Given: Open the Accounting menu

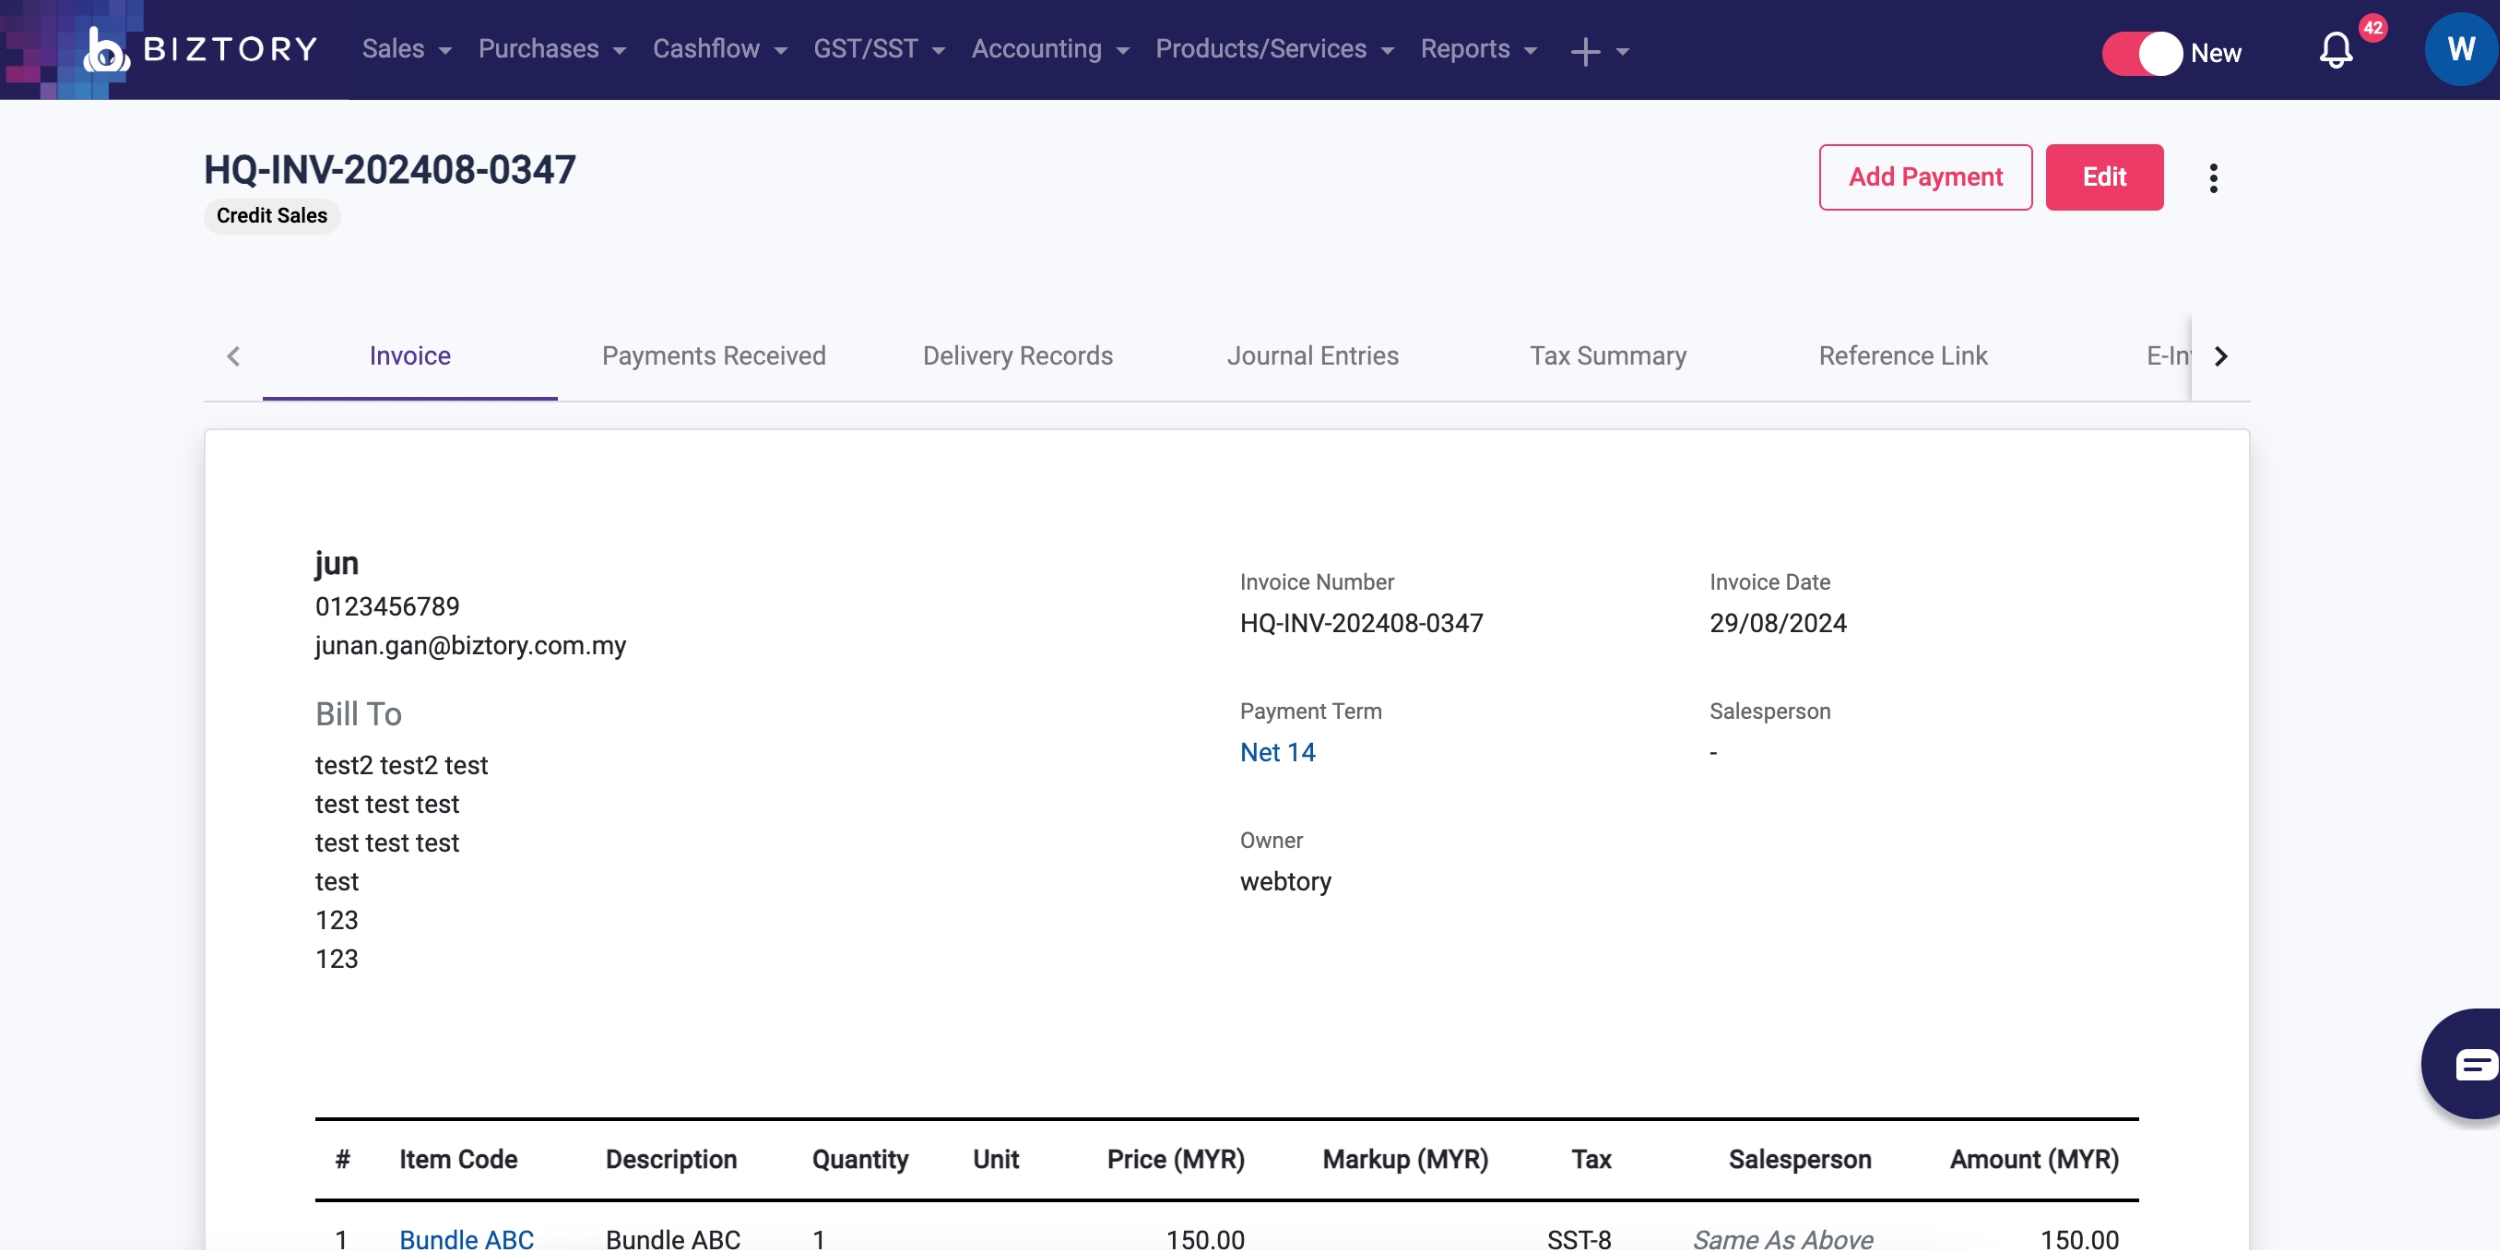Looking at the screenshot, I should coord(1049,49).
